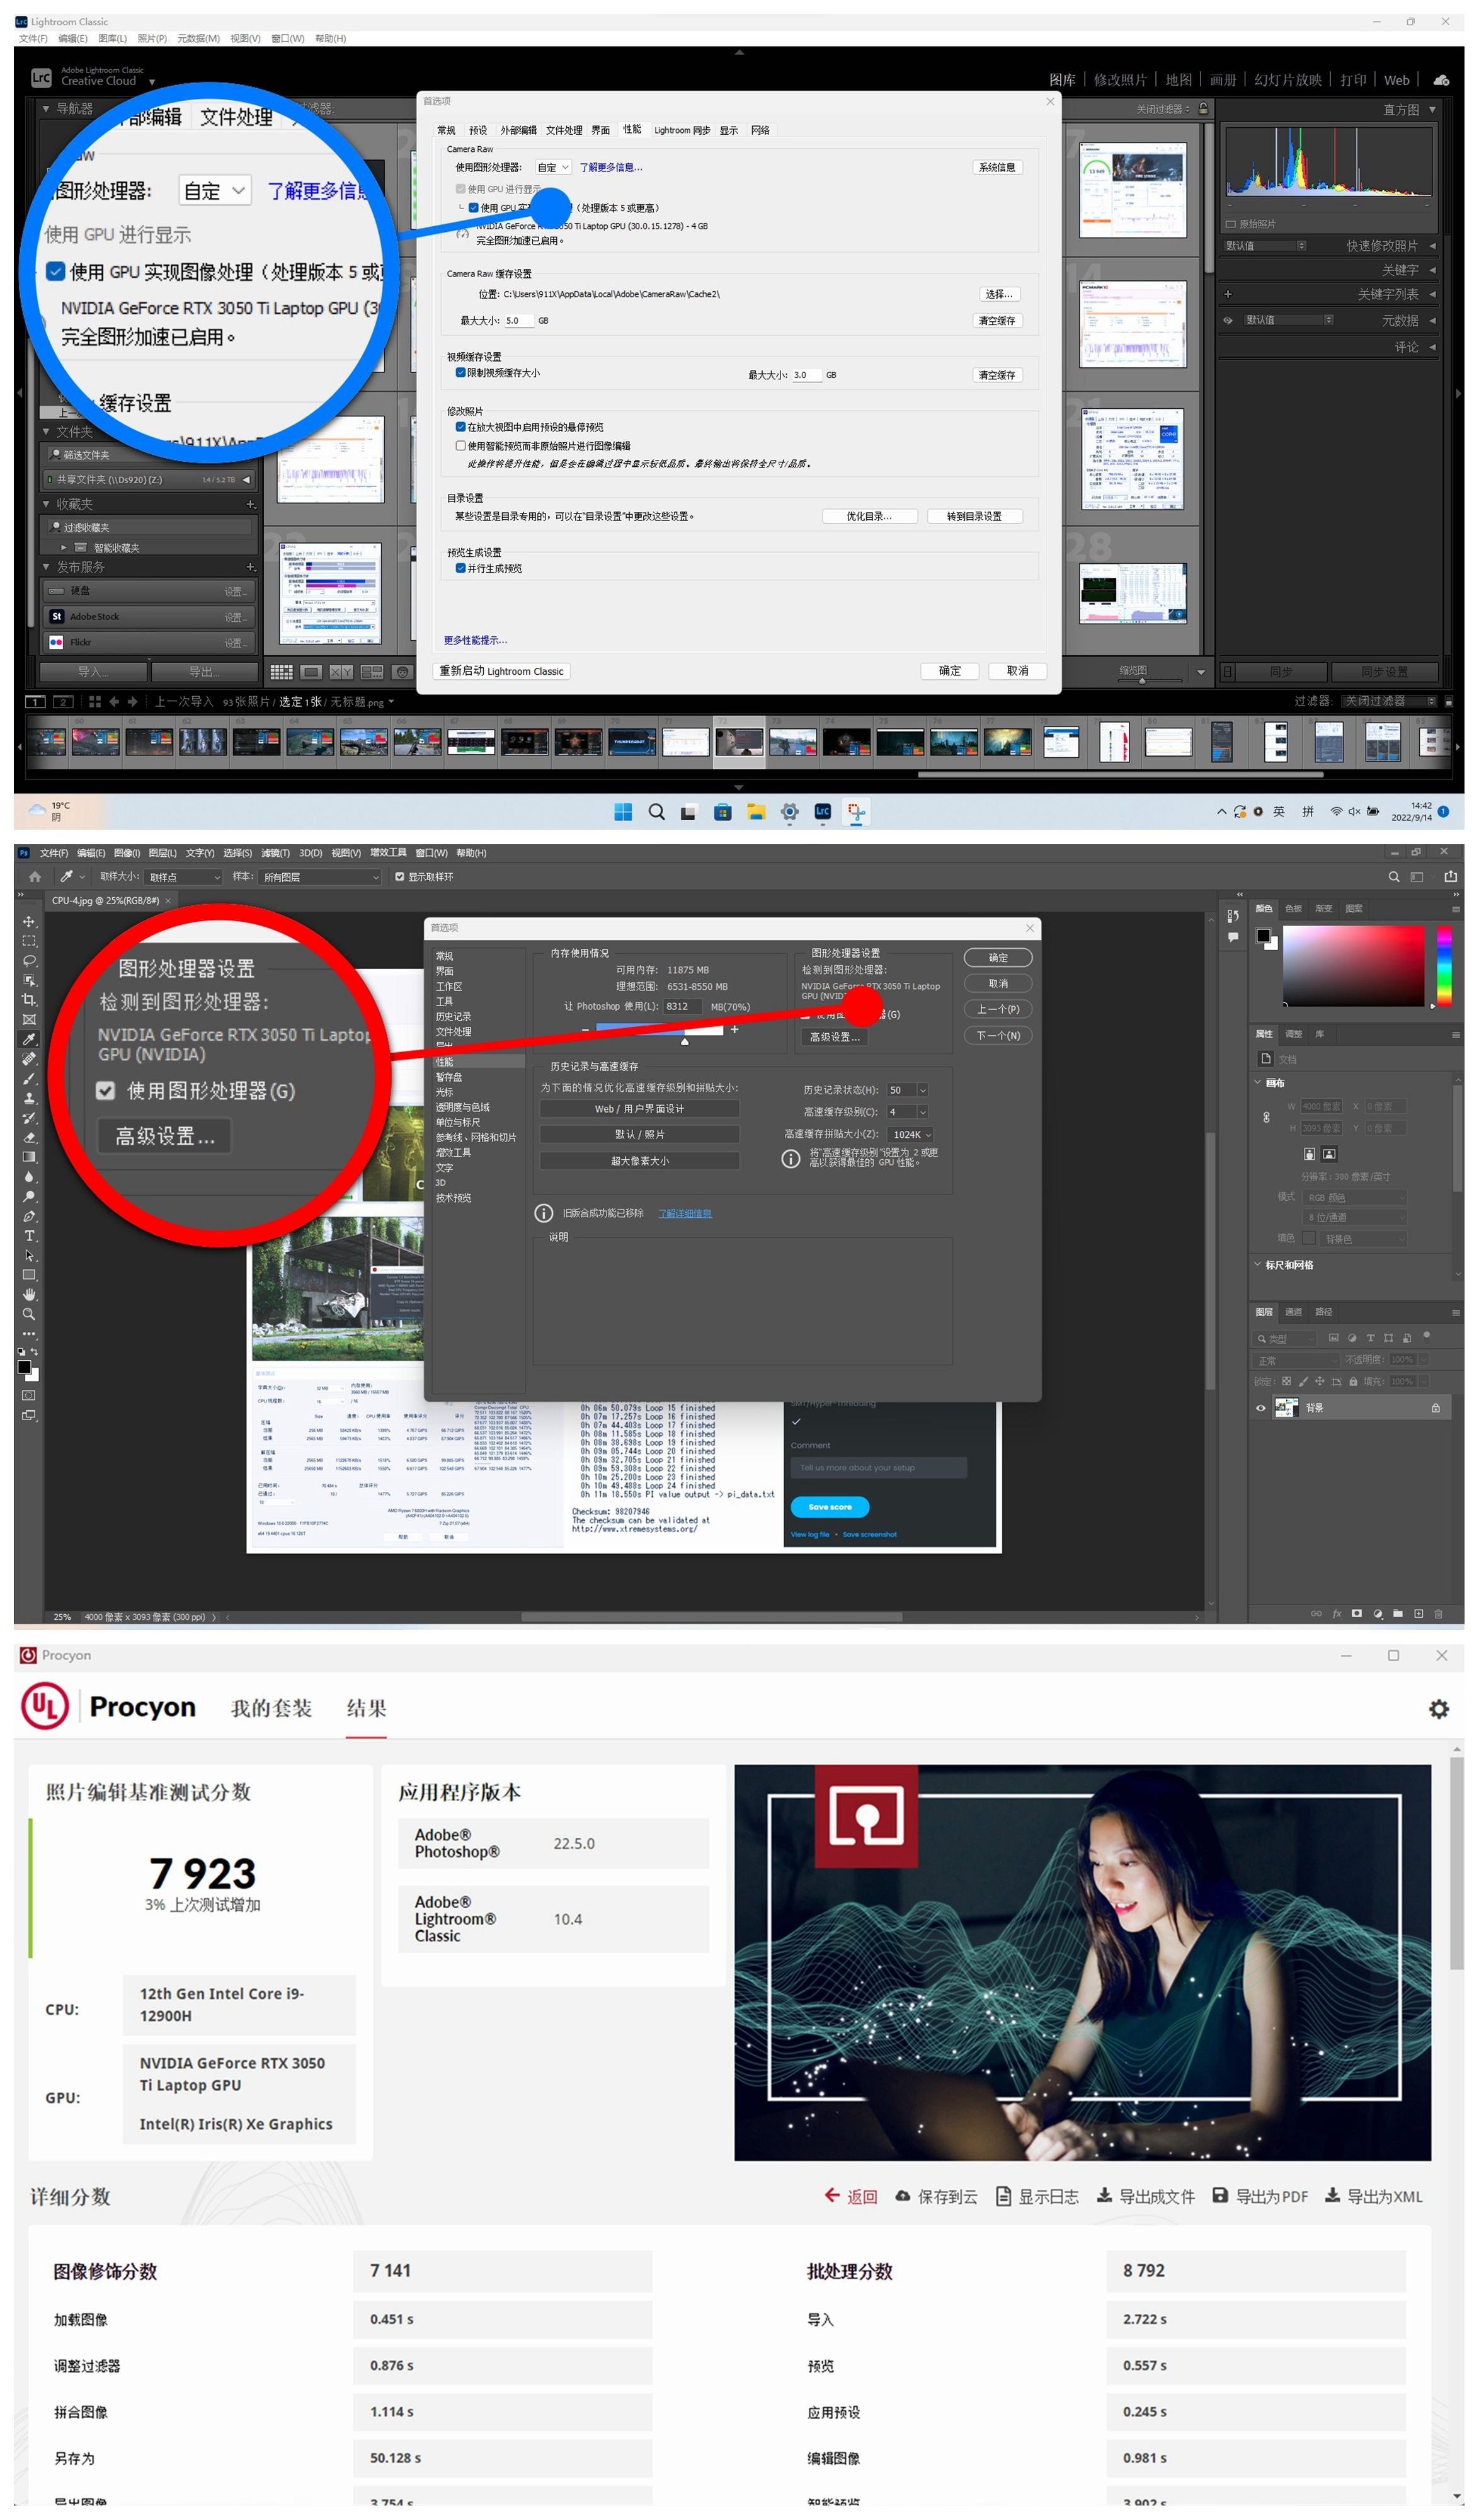Toggle 并行生成预览 checkbox in Lightroom preferences
The height and width of the screenshot is (2520, 1479).
[x=460, y=568]
